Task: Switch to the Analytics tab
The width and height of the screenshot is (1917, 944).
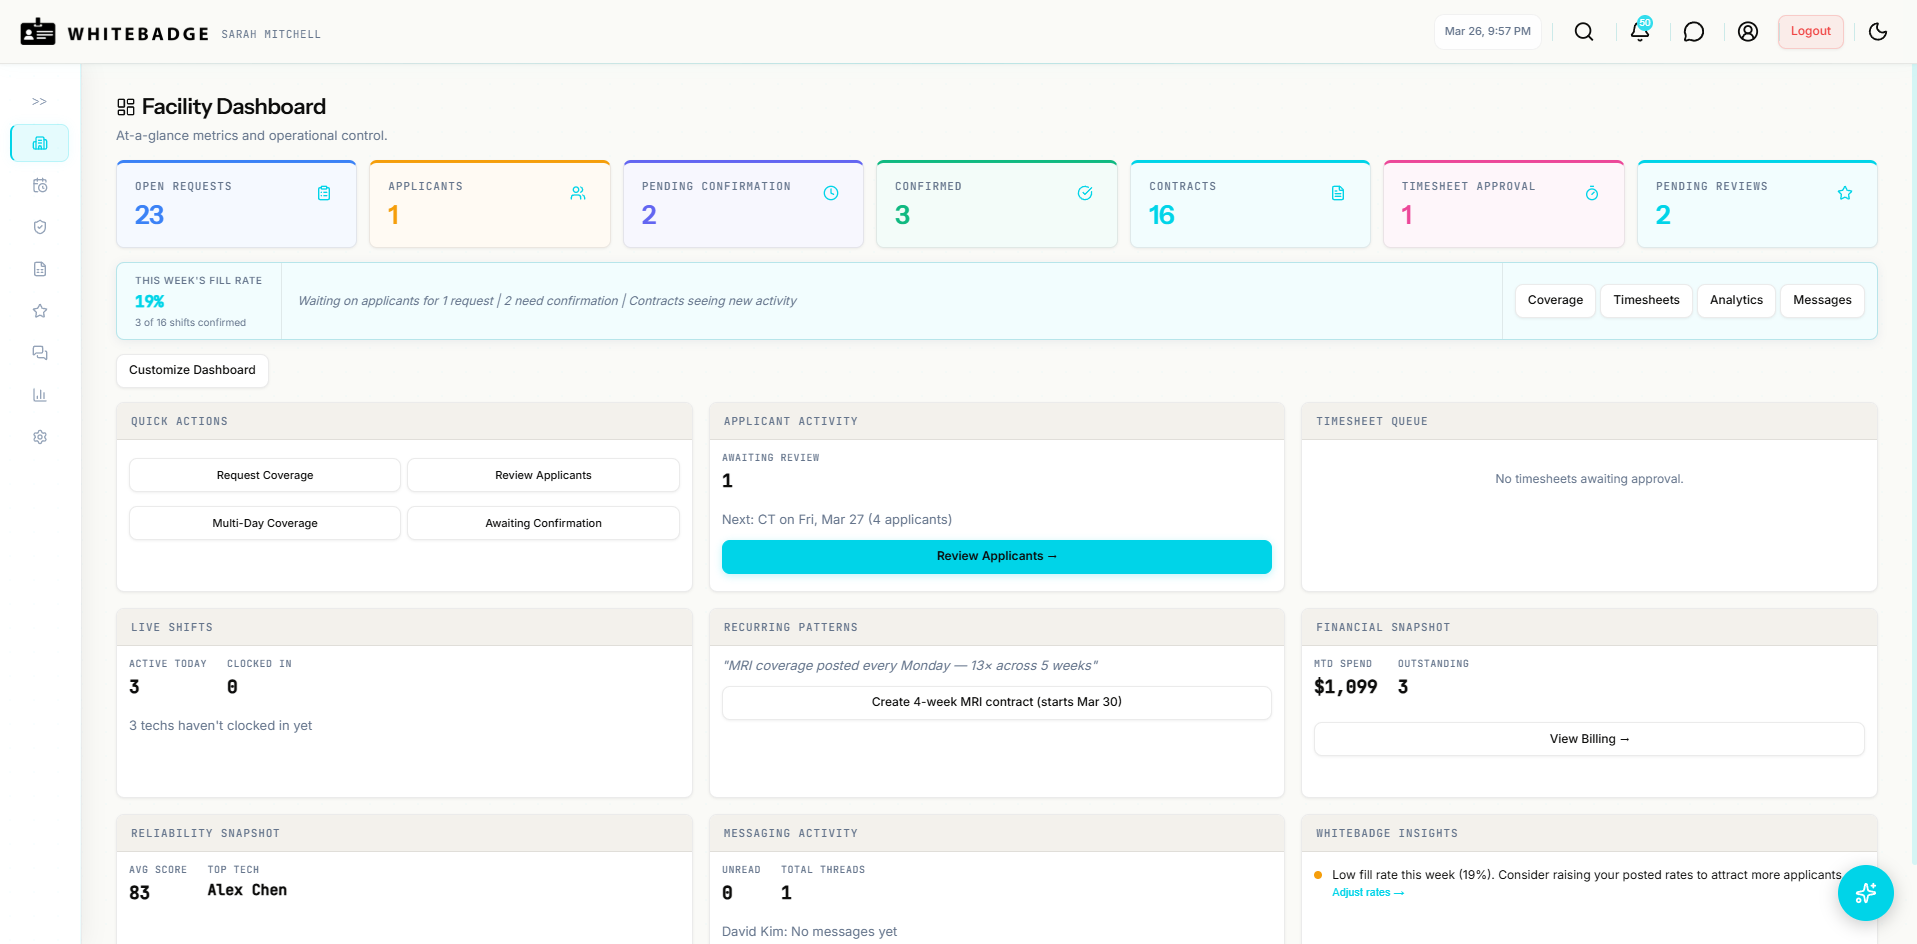Action: (1735, 300)
